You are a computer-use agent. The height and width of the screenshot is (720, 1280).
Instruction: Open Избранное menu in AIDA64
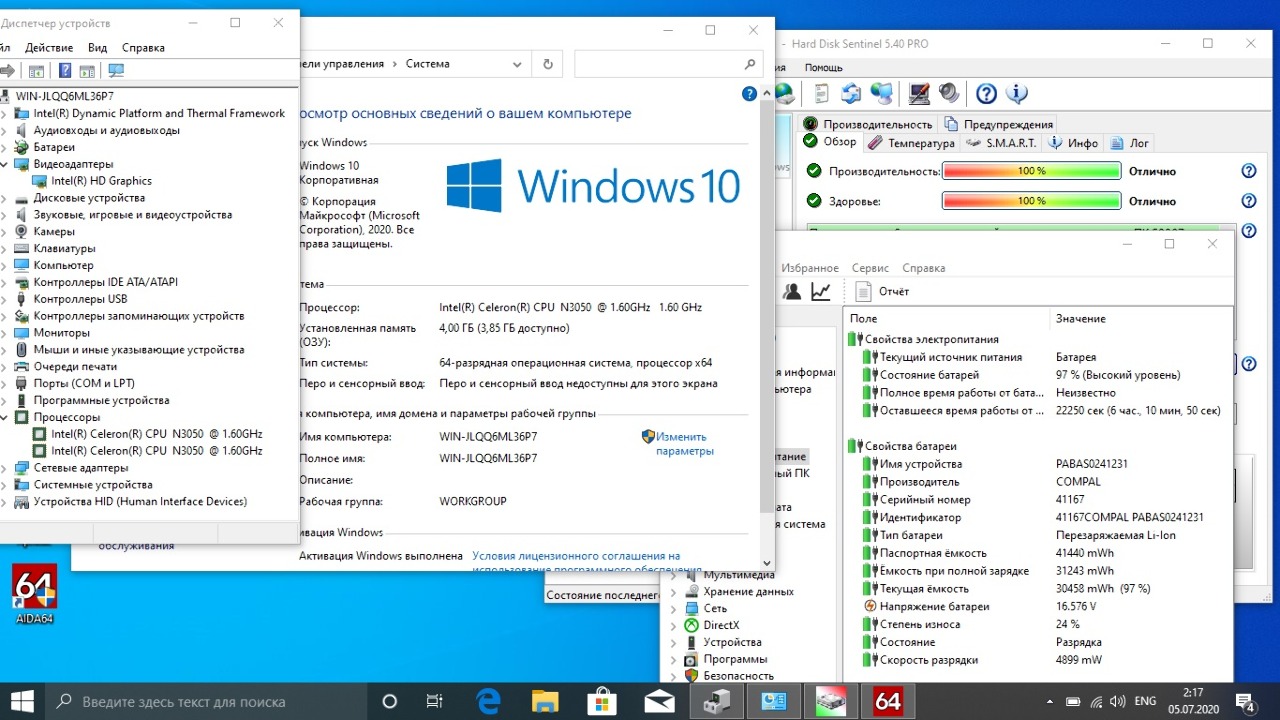click(x=810, y=268)
